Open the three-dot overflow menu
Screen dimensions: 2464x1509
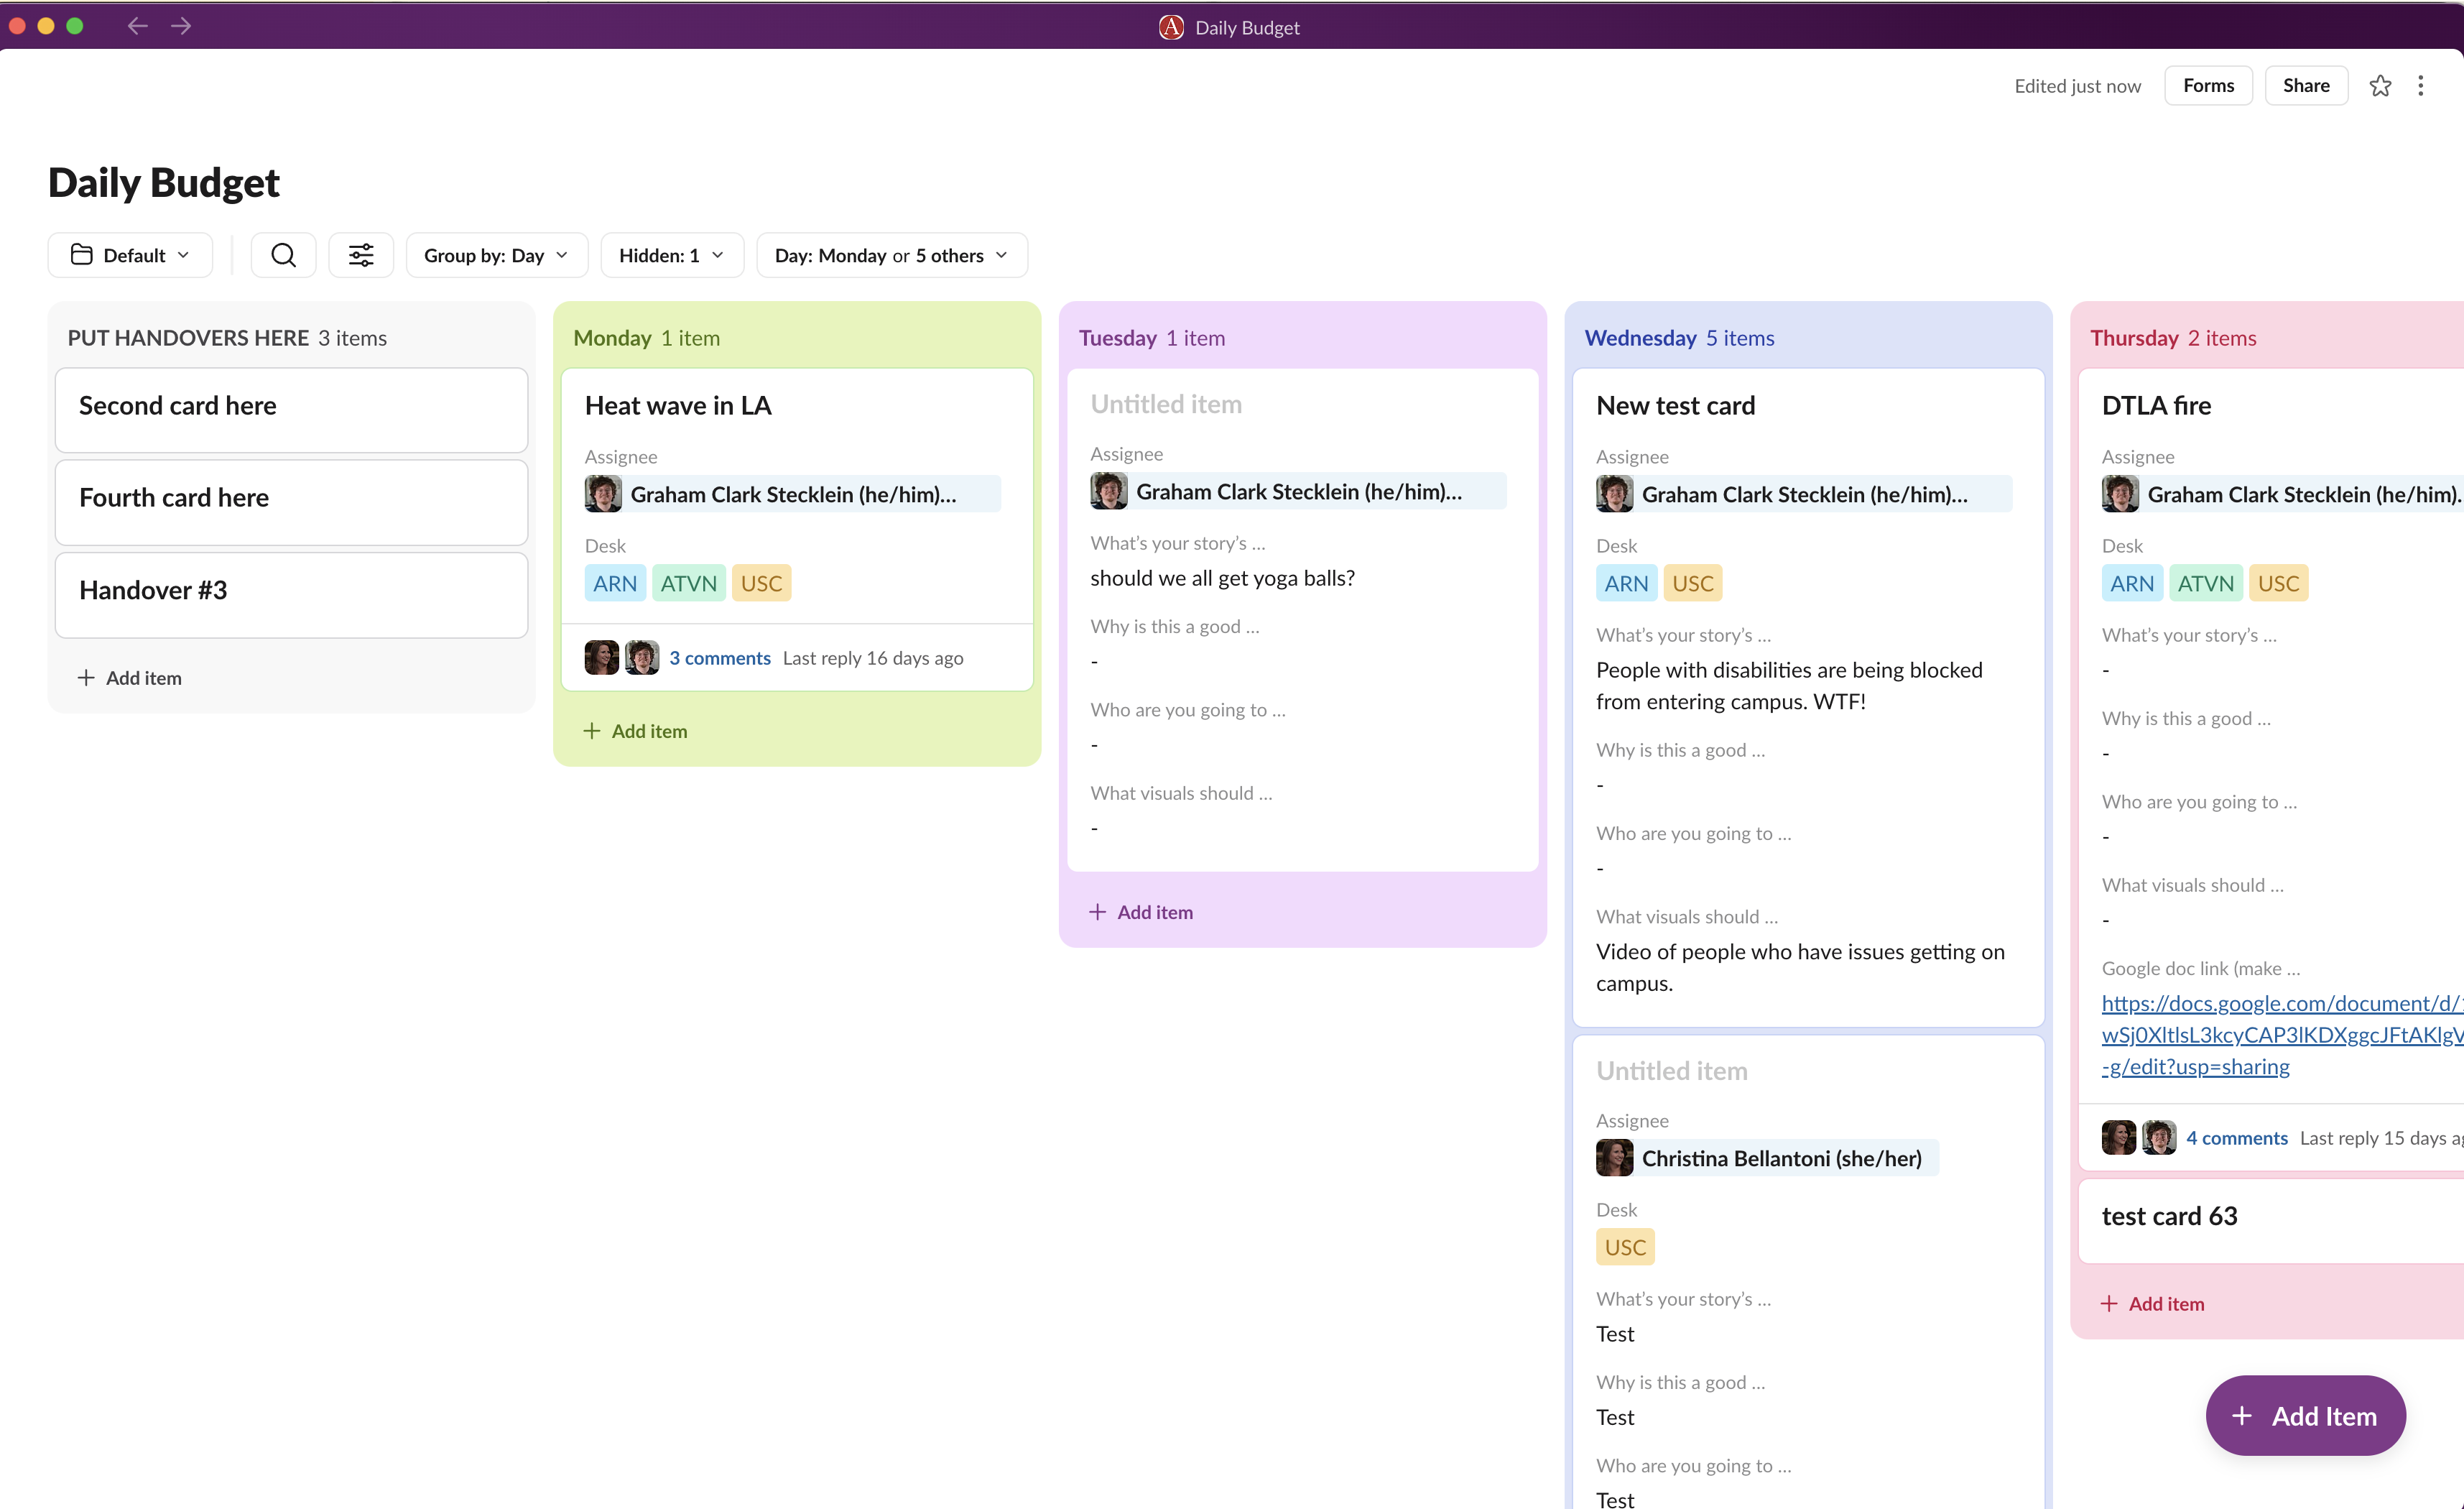coord(2422,85)
